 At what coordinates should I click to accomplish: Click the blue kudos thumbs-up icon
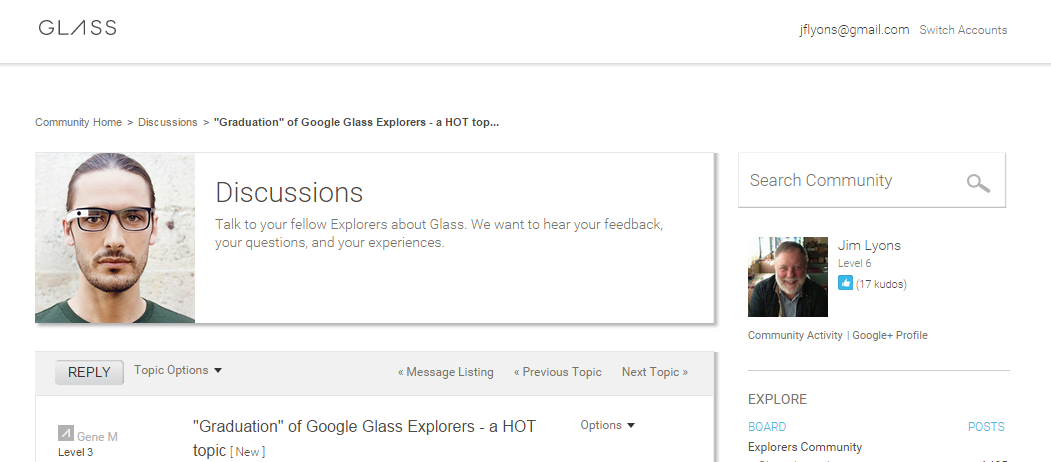point(845,283)
